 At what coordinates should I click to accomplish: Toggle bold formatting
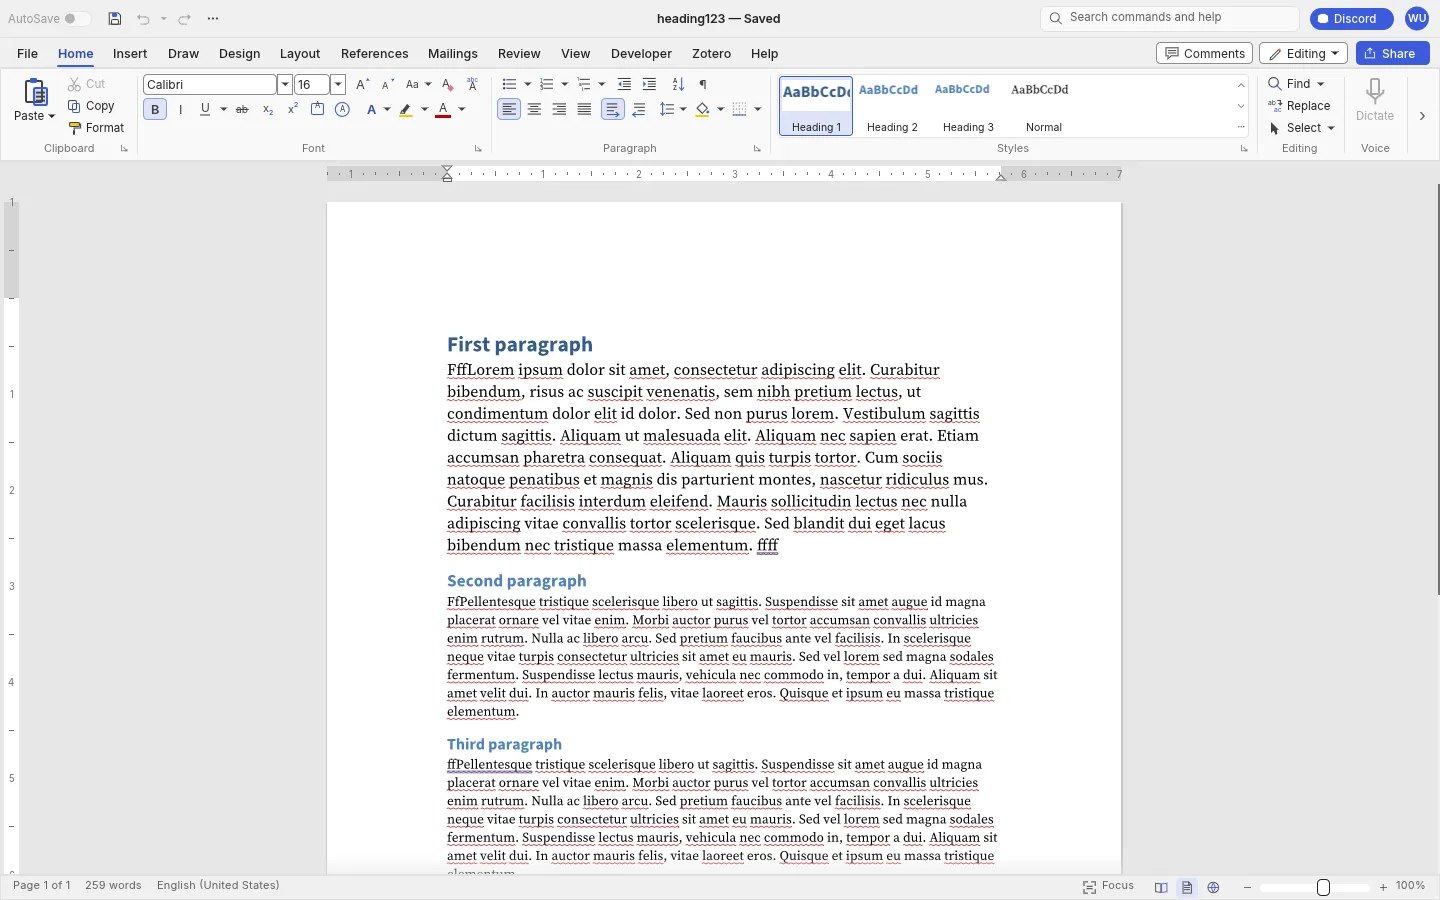click(155, 110)
